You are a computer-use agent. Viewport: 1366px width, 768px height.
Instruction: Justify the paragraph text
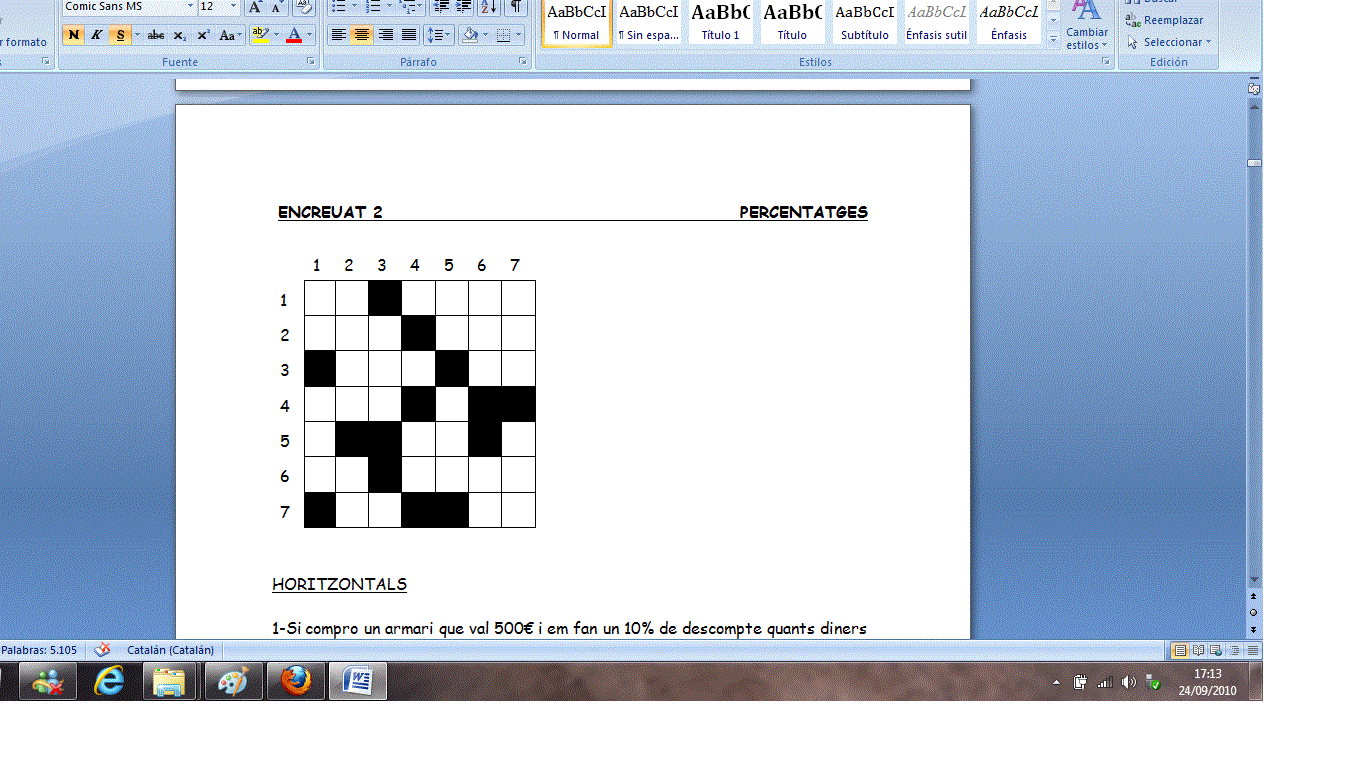[408, 35]
